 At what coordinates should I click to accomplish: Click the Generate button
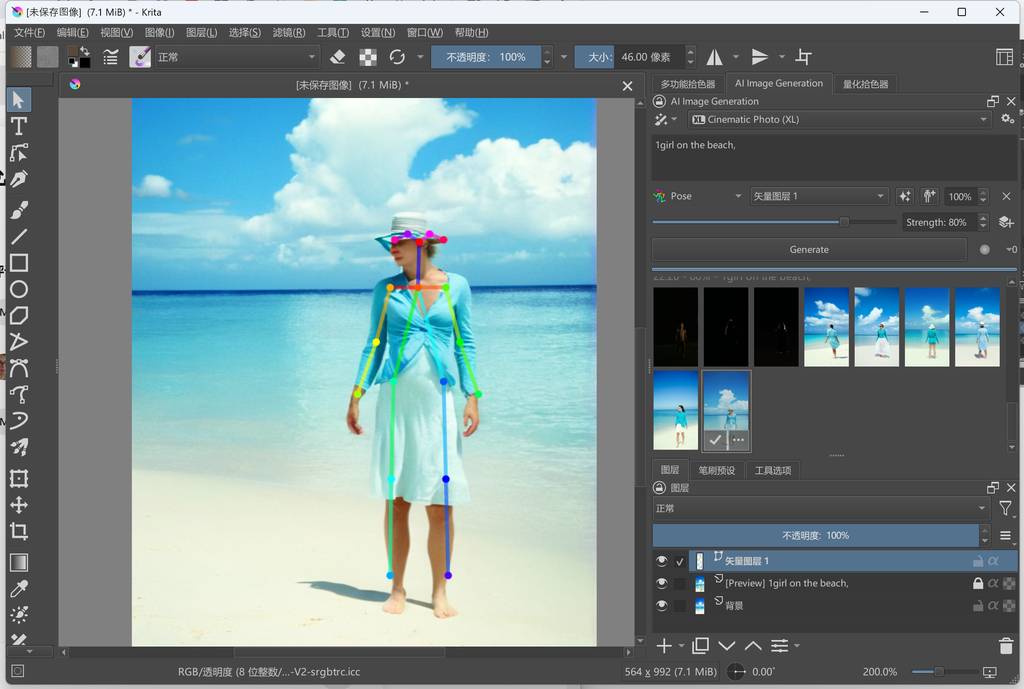(809, 249)
